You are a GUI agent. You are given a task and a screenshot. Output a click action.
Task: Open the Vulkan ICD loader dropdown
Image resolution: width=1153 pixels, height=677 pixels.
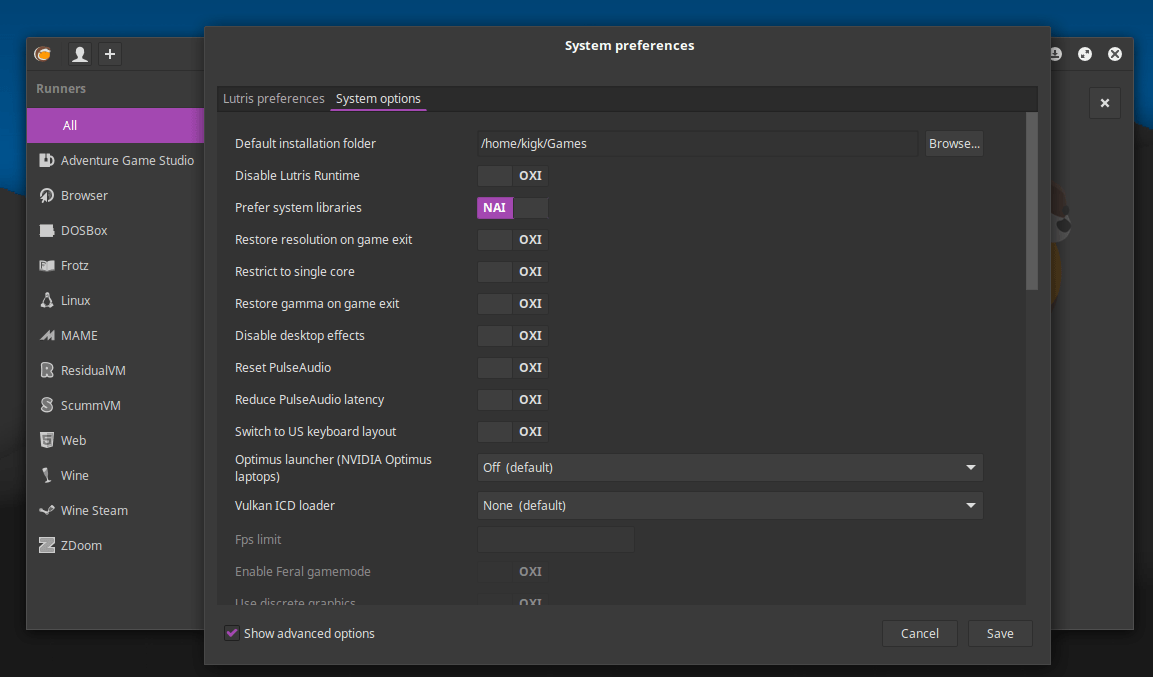(x=730, y=506)
